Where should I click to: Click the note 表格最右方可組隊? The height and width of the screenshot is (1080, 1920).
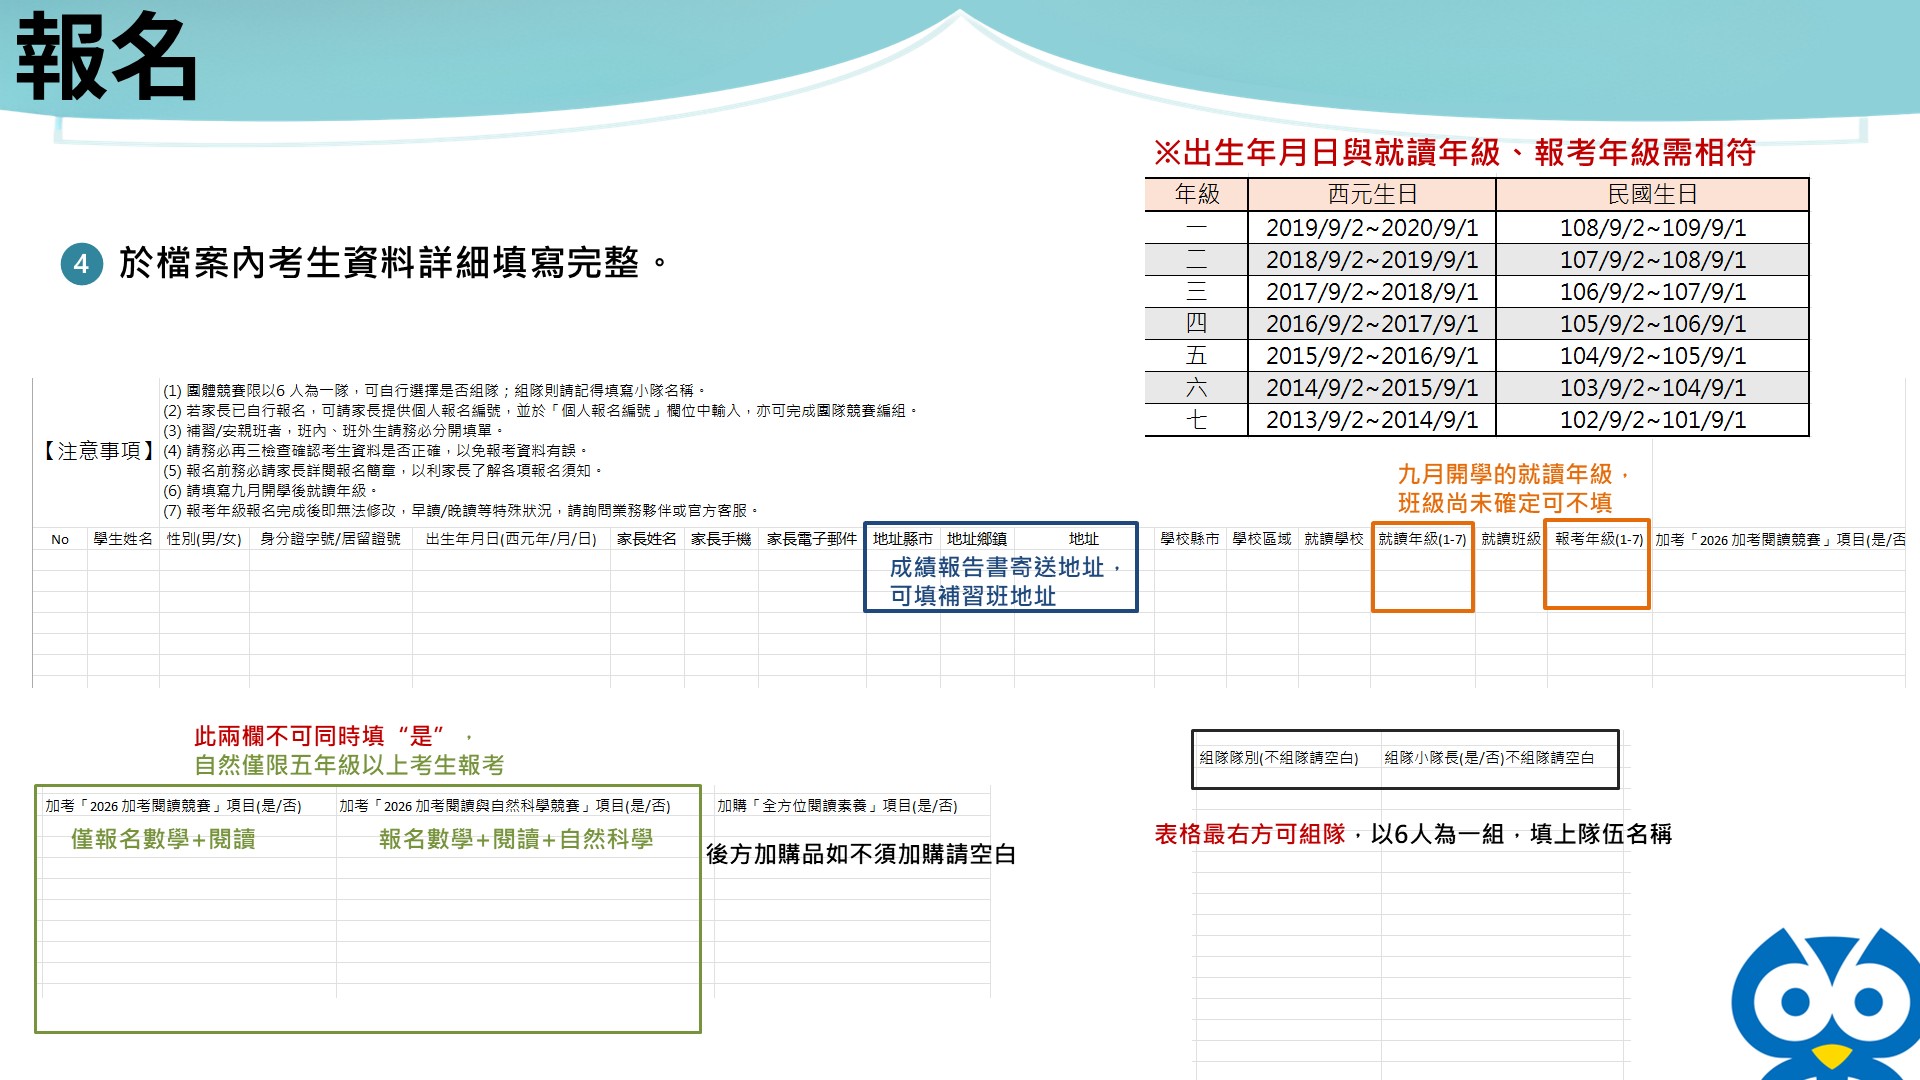pos(1250,834)
